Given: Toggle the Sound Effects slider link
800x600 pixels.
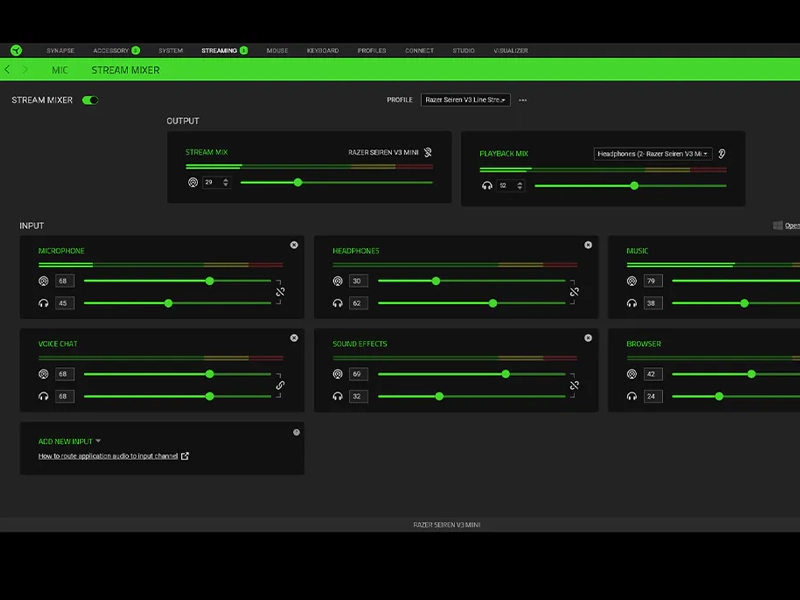Looking at the screenshot, I should [x=574, y=385].
